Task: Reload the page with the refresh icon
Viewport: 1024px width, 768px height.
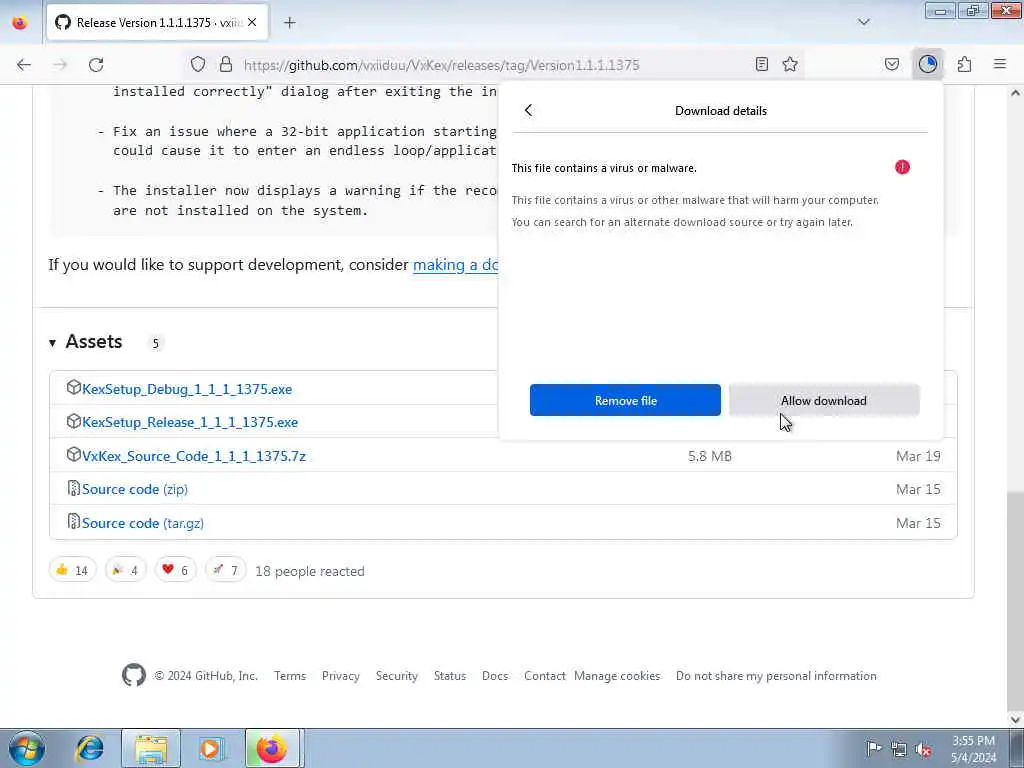Action: pyautogui.click(x=96, y=65)
